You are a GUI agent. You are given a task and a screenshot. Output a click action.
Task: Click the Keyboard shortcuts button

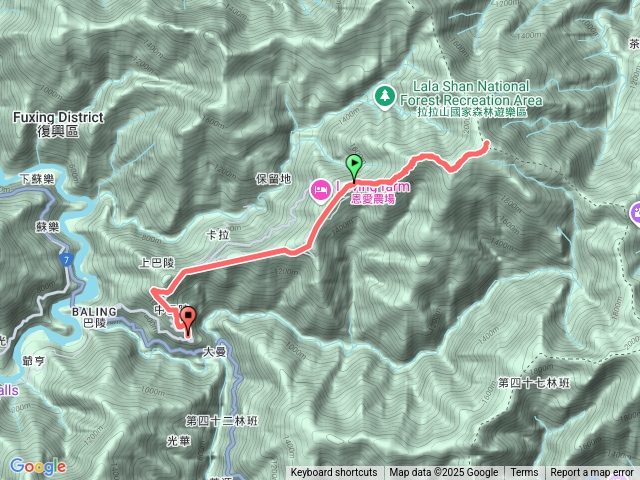click(x=334, y=473)
